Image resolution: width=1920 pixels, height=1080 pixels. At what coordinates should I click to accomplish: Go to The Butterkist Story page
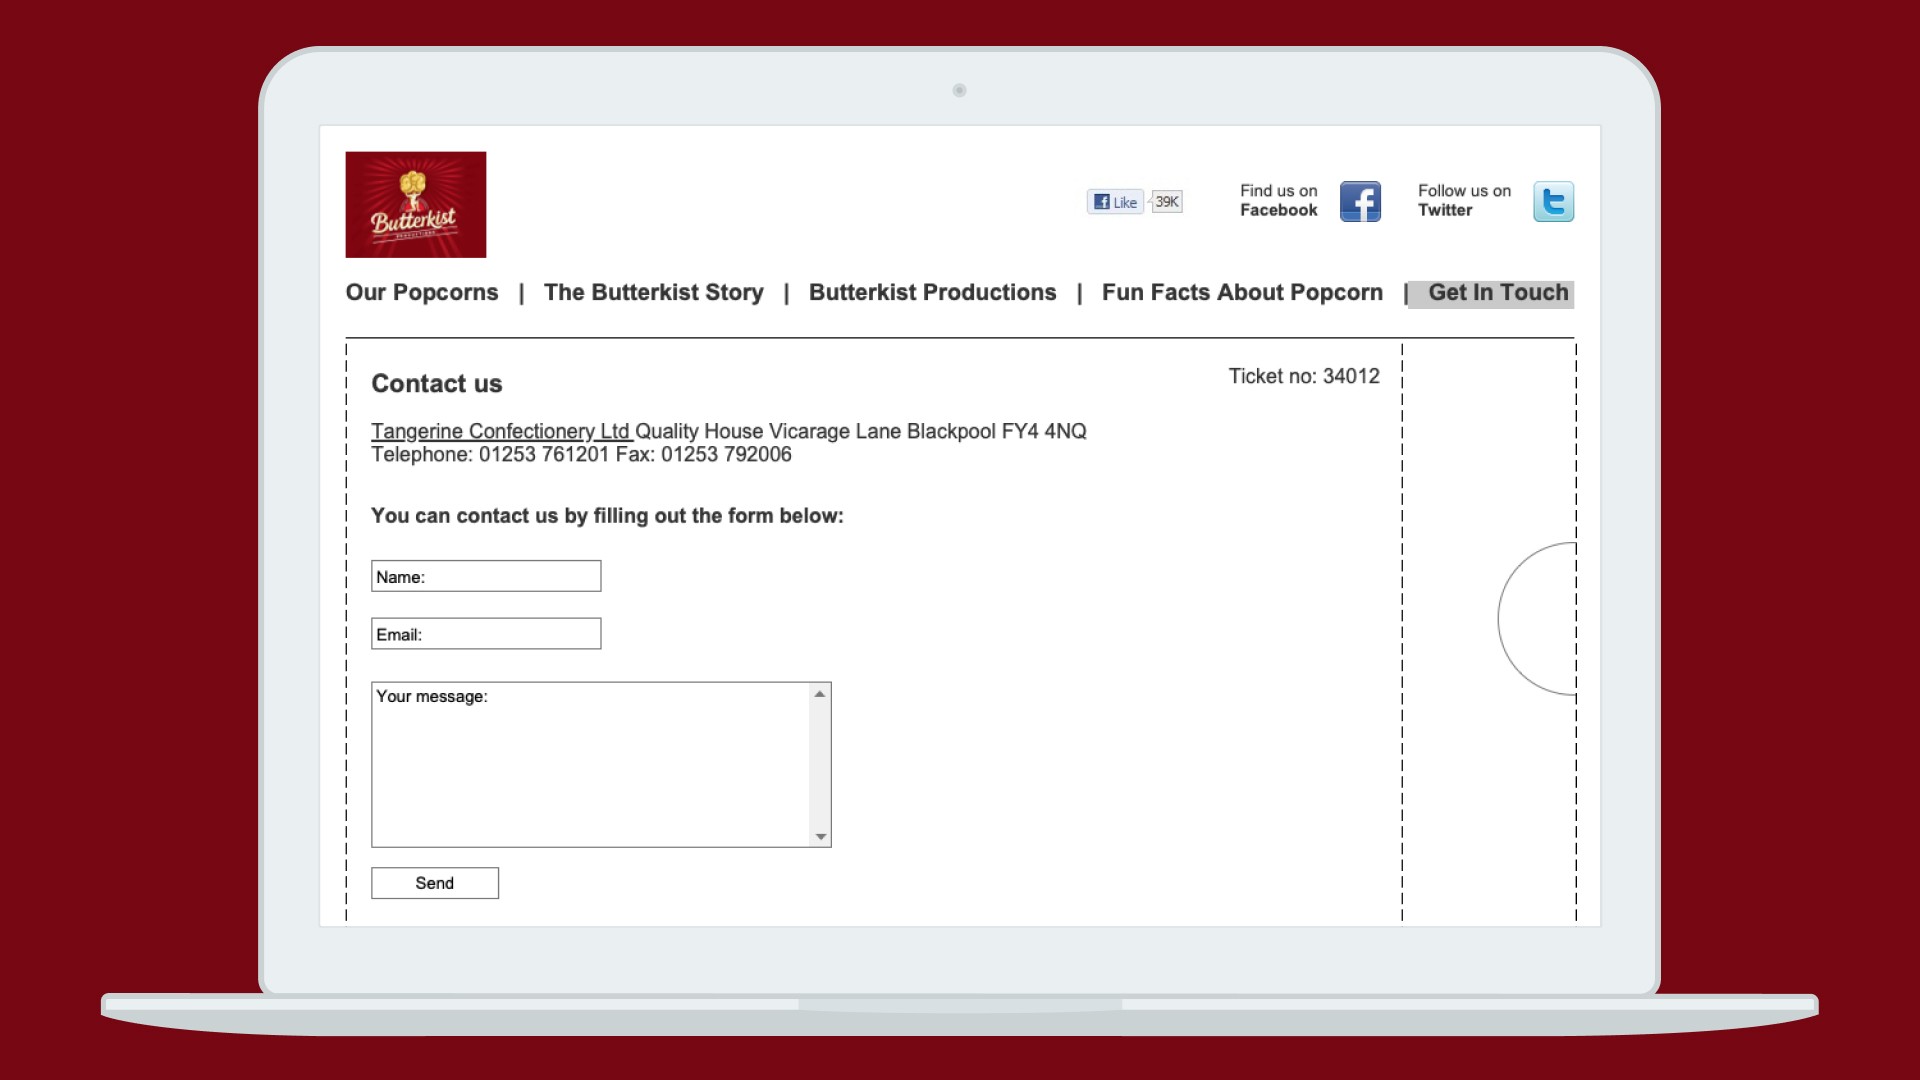[x=653, y=292]
